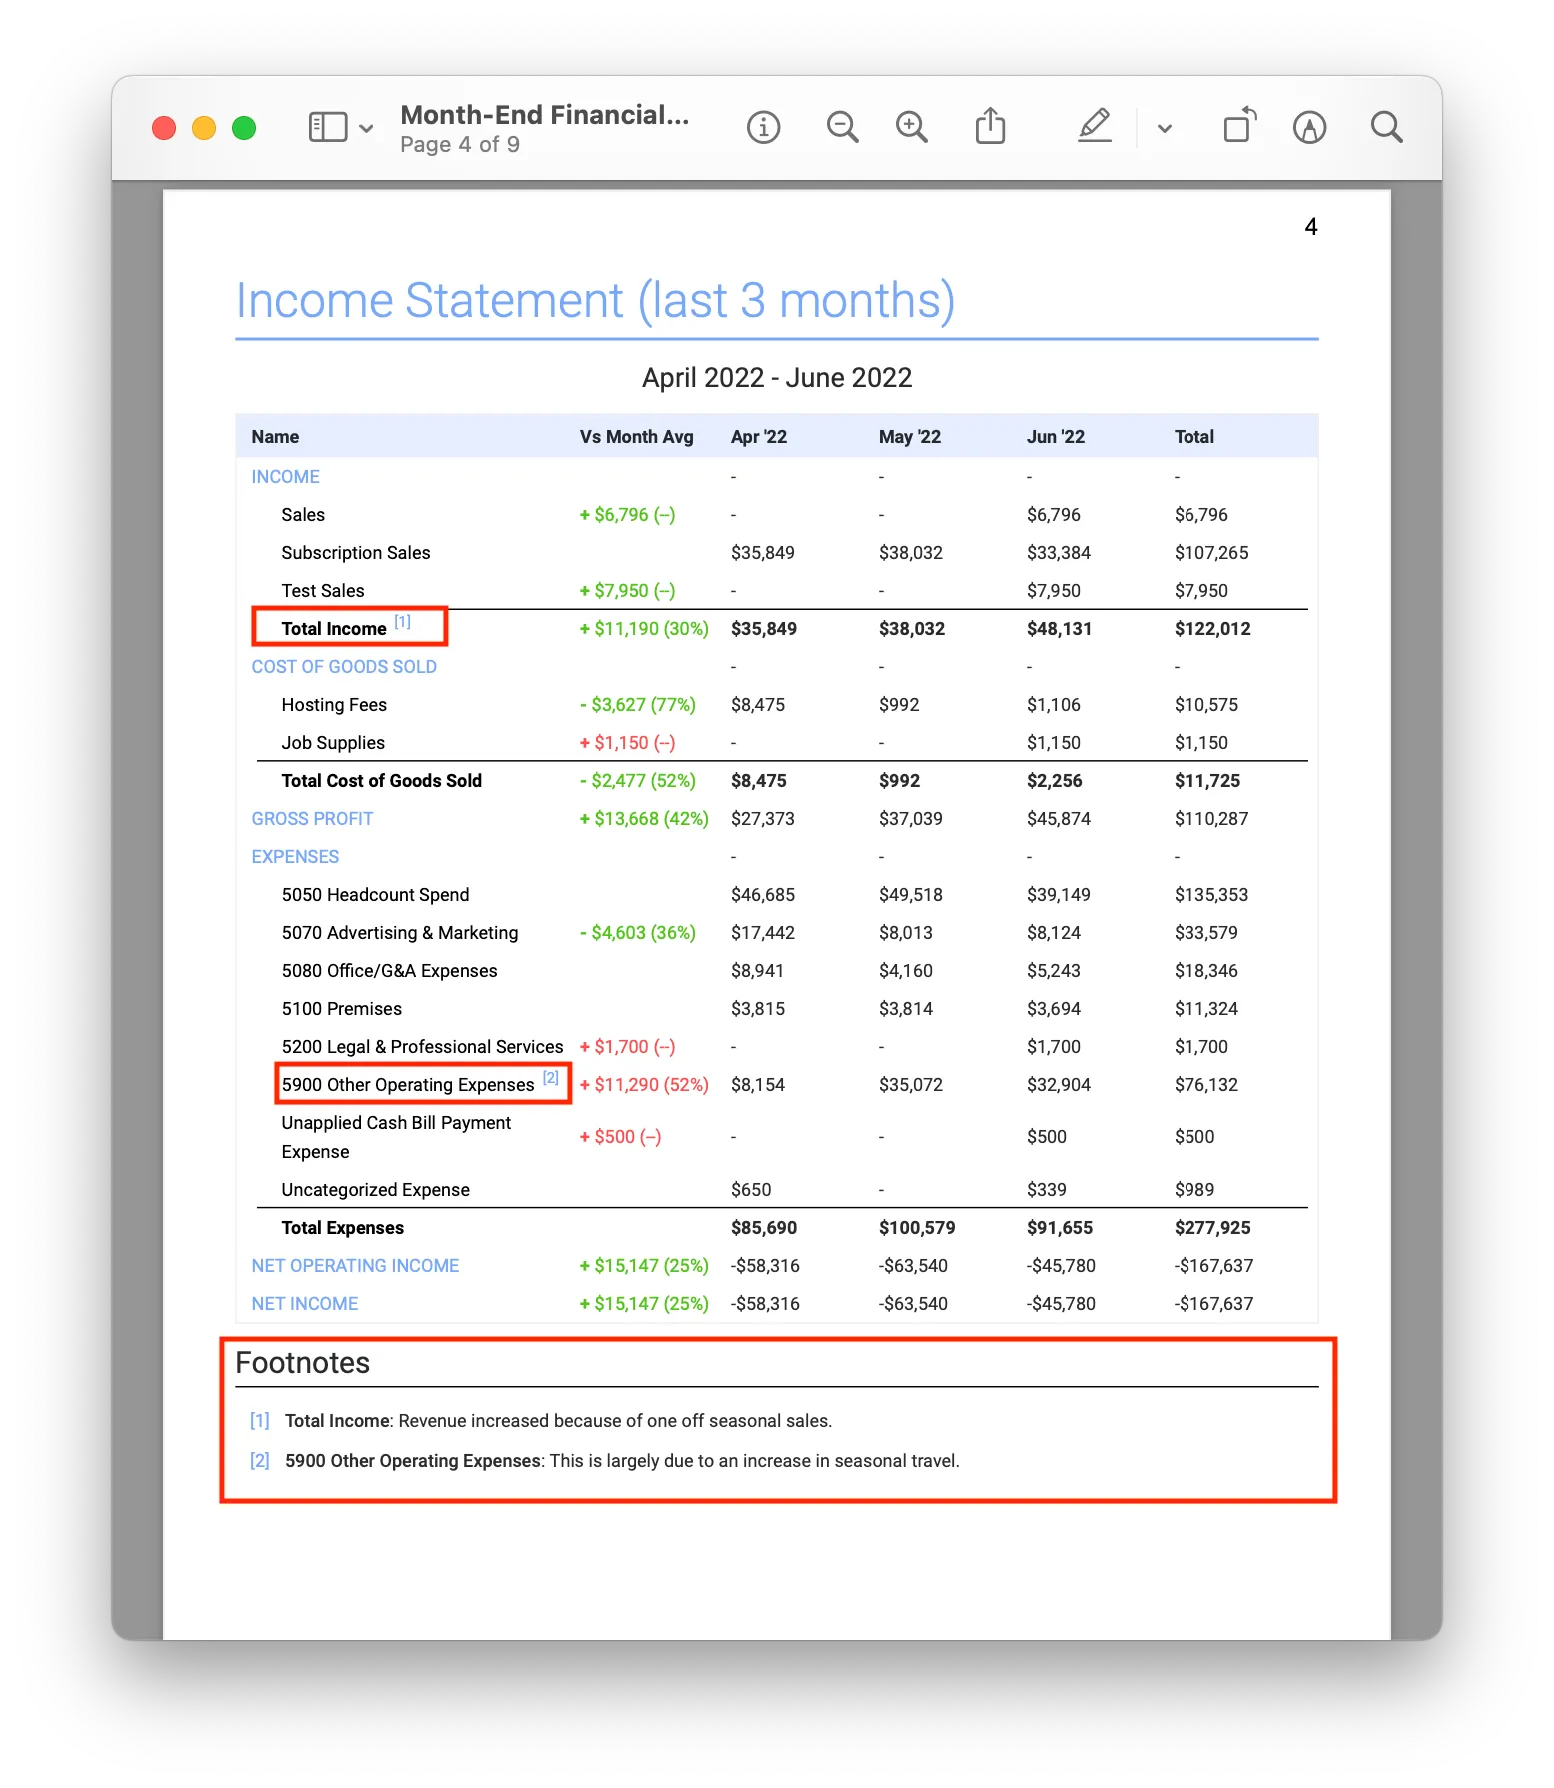The height and width of the screenshot is (1788, 1554).
Task: Click footnote [1] link in Footnotes section
Action: [x=260, y=1420]
